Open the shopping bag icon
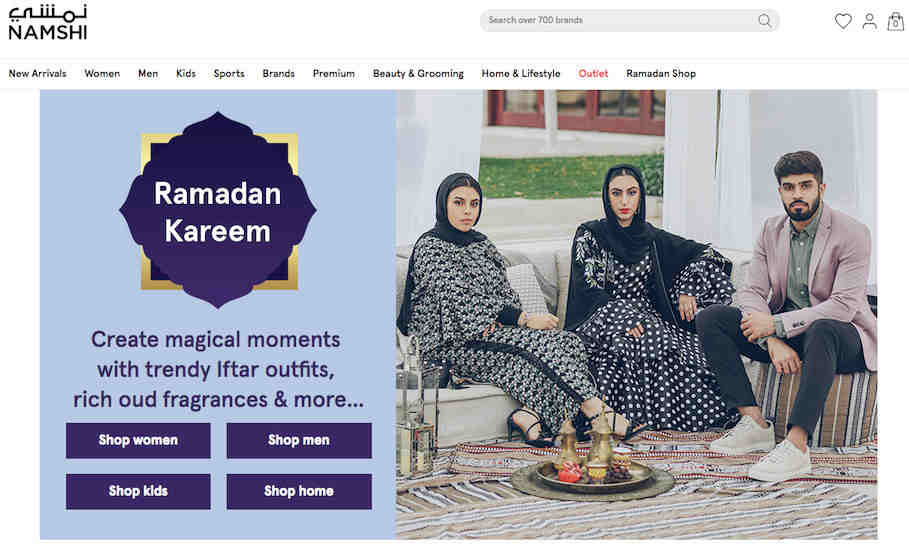The width and height of the screenshot is (909, 552). 896,21
